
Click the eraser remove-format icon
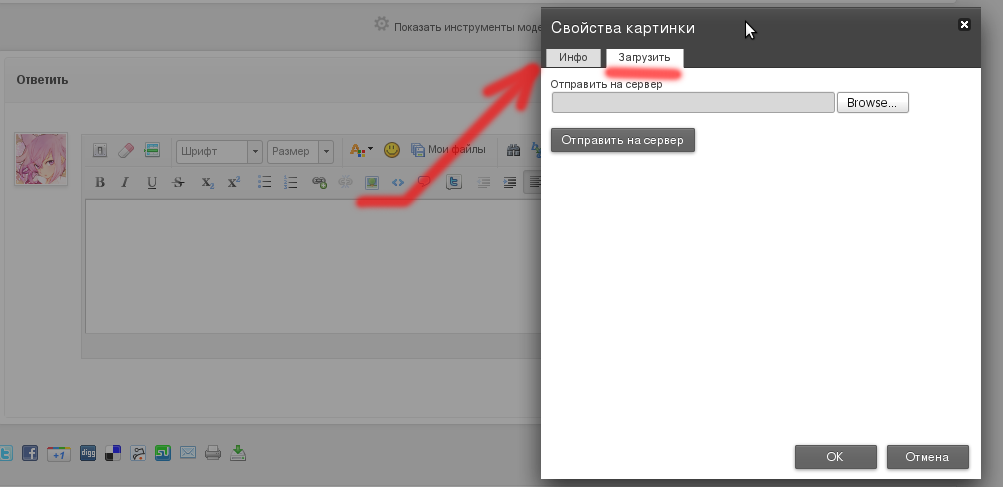126,150
